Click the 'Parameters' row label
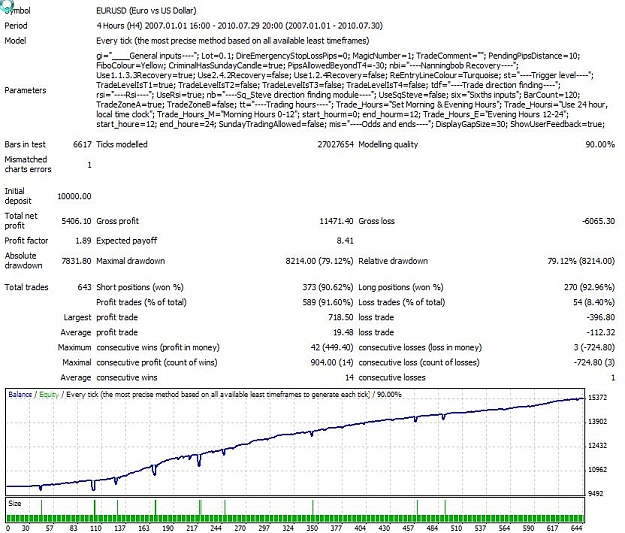Screen dimensions: 625x533 click(x=25, y=90)
